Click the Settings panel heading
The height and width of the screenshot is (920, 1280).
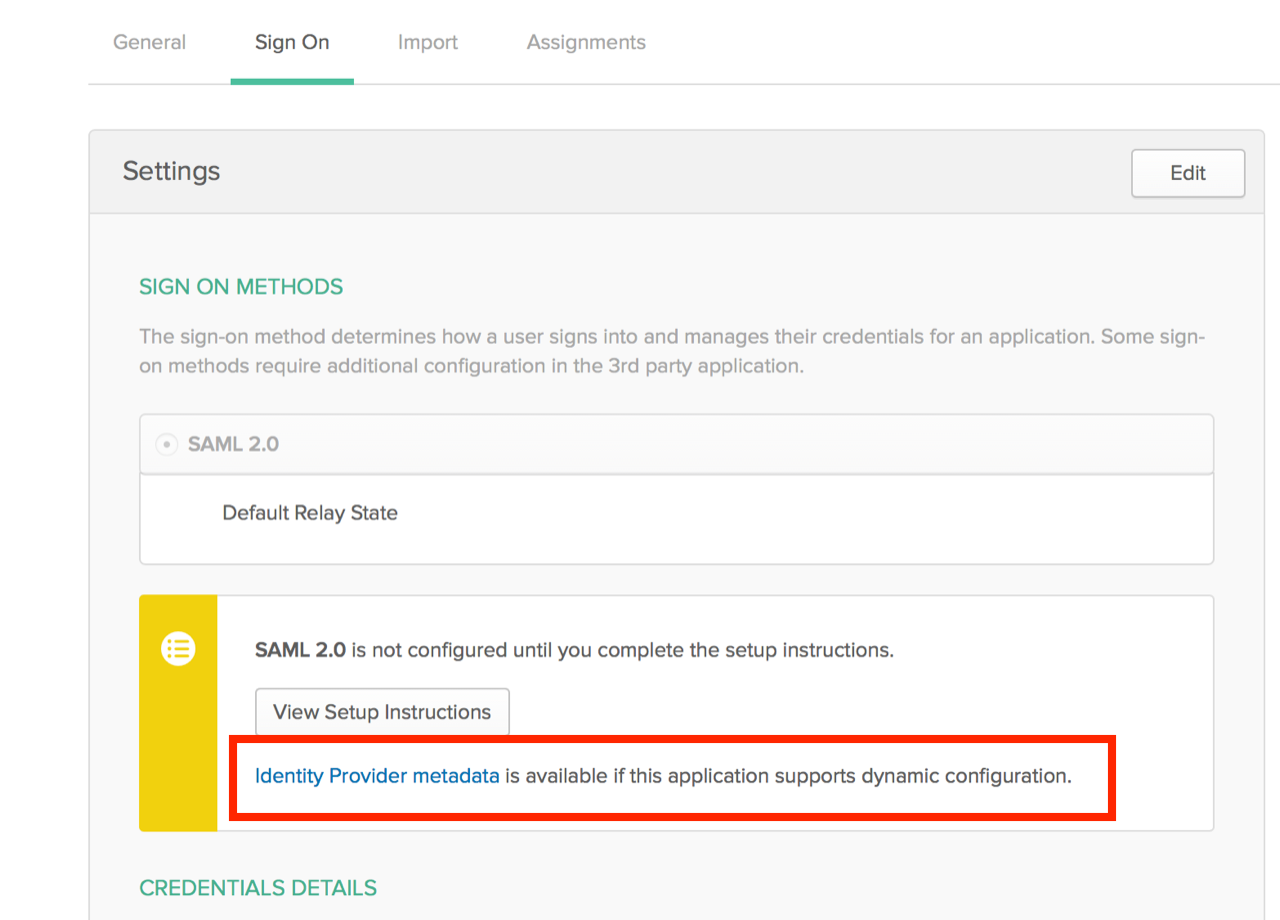(x=171, y=171)
